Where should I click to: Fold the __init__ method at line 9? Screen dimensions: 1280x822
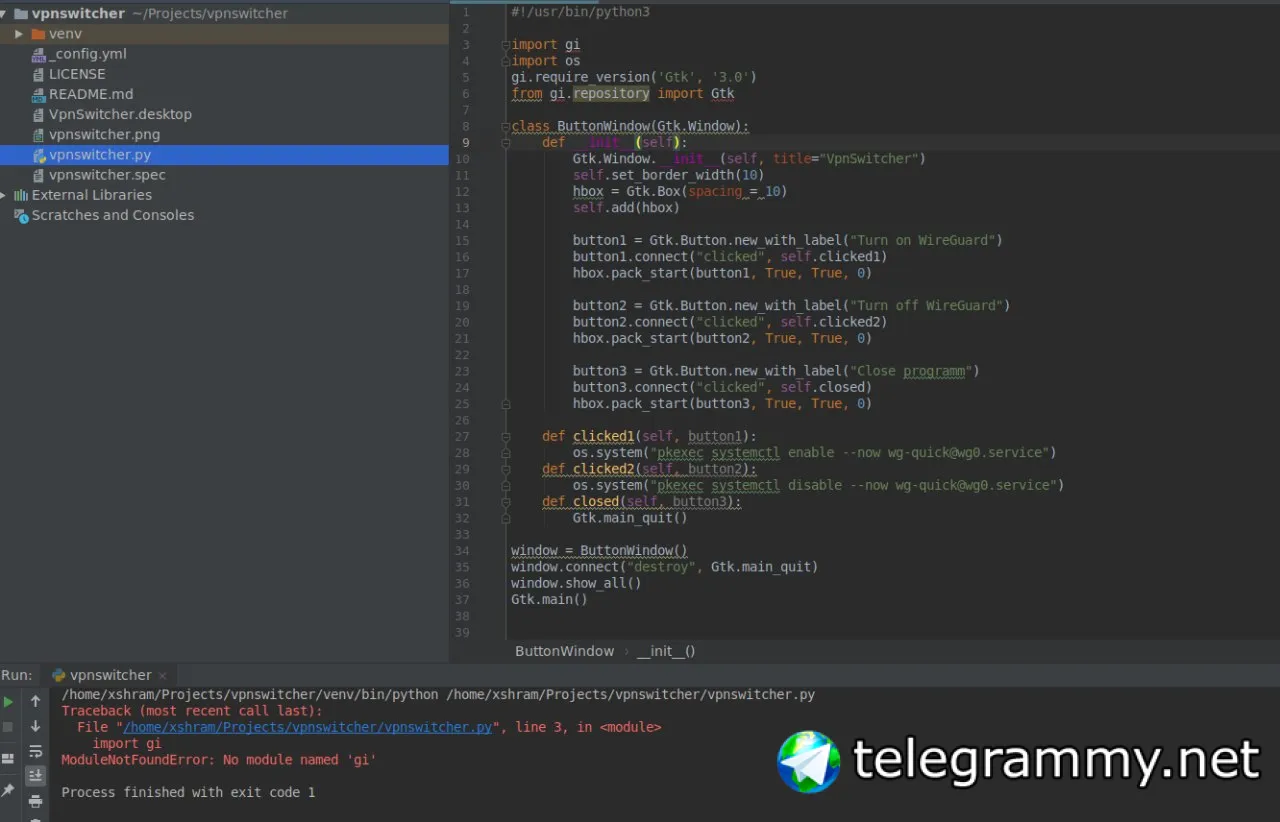505,143
